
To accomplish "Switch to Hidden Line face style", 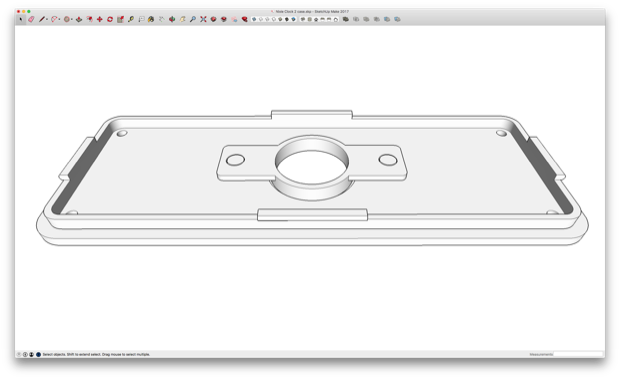I will click(x=274, y=19).
